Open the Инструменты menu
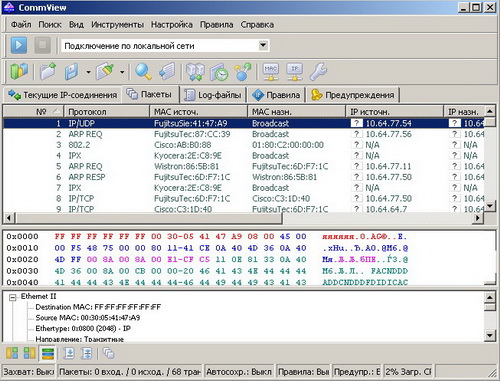500x381 pixels. (x=117, y=25)
